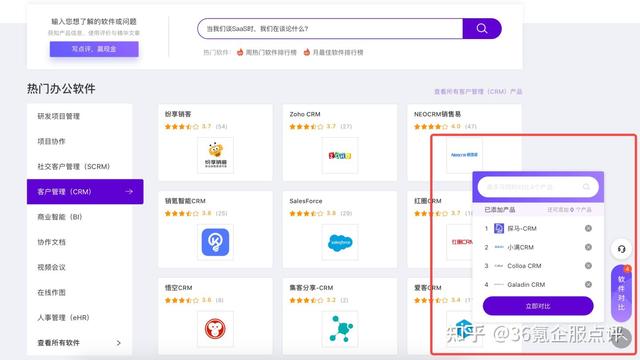Toggle the 软件对比 side tab
Viewport: 640px width, 360px height.
click(x=621, y=293)
